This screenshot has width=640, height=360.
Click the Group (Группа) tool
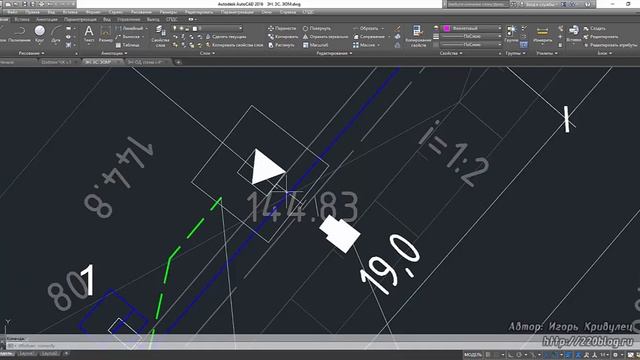tap(511, 34)
